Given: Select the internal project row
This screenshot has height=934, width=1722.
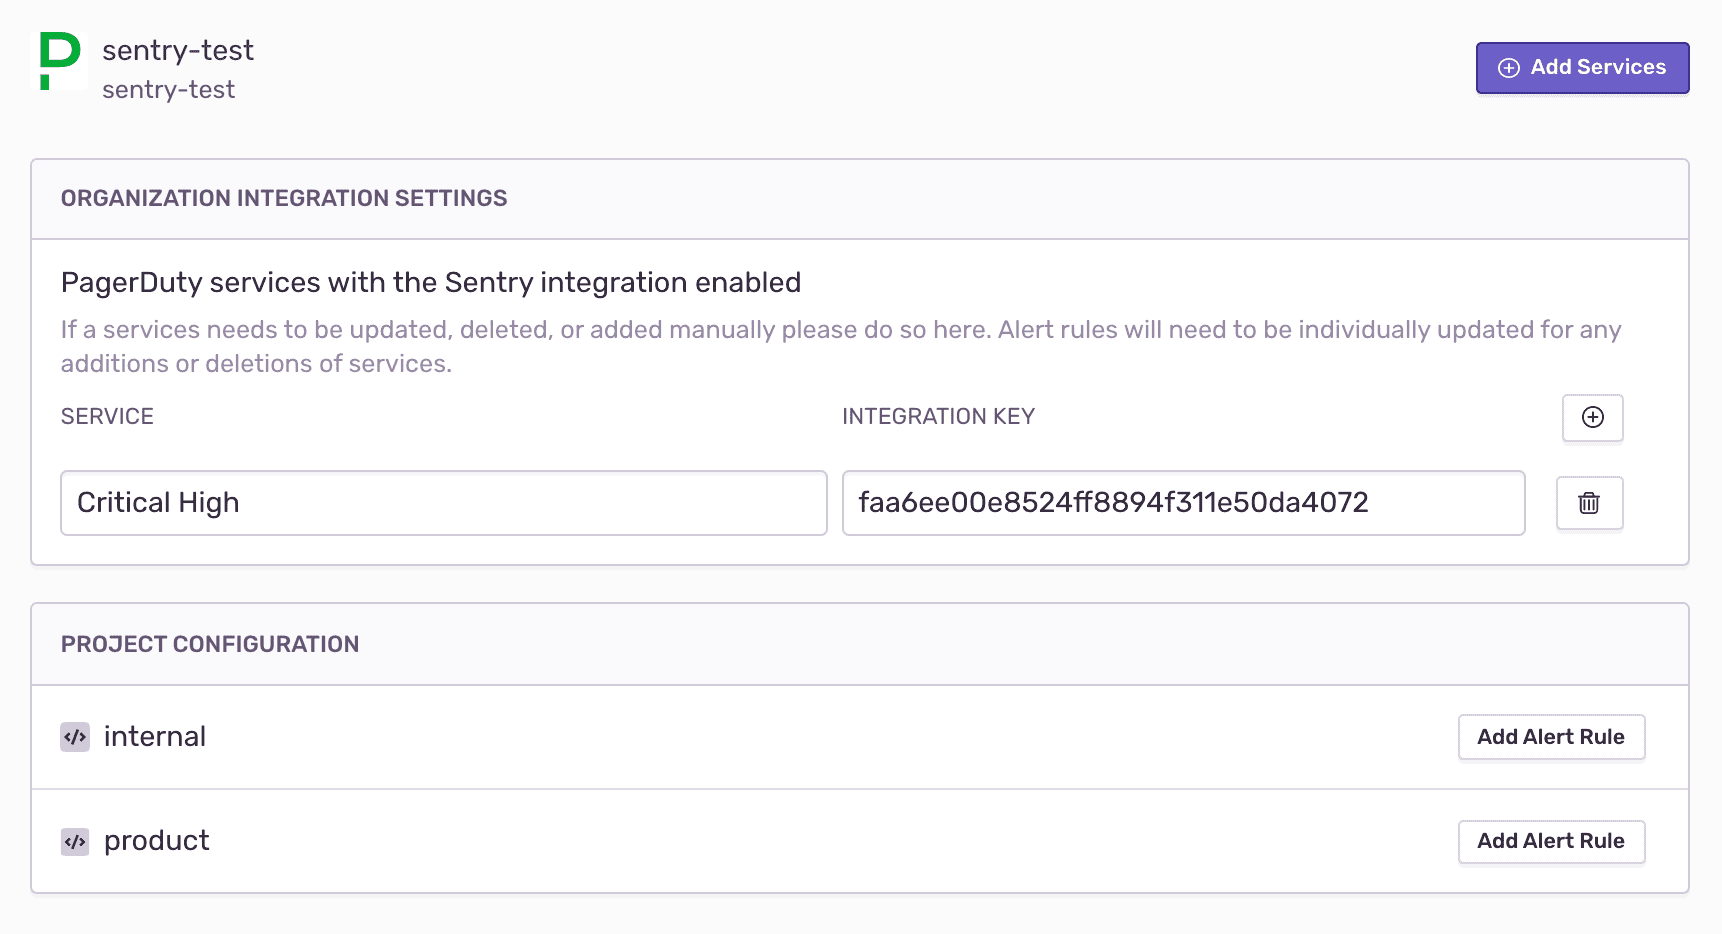Looking at the screenshot, I should click(x=155, y=737).
